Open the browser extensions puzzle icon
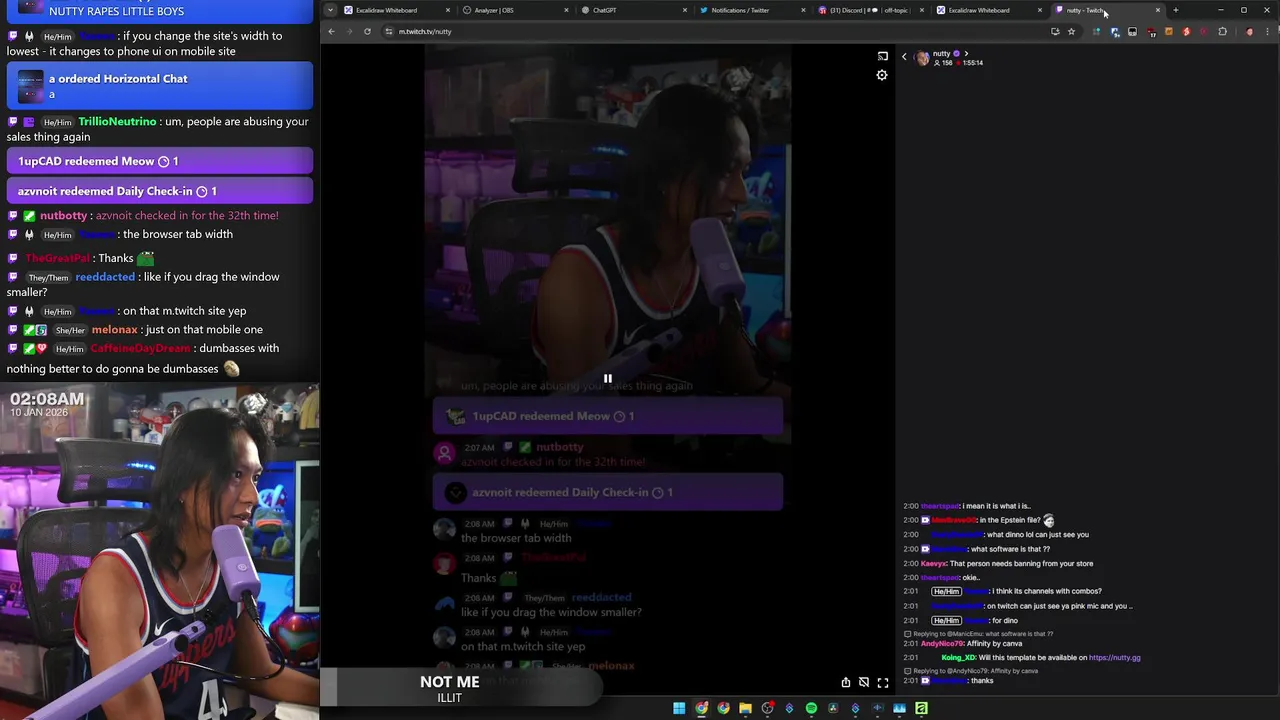The width and height of the screenshot is (1280, 720). pyautogui.click(x=1222, y=31)
